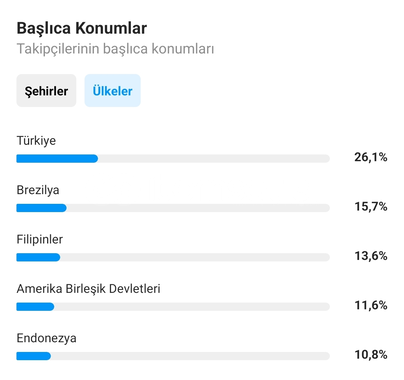Click the Amerika Birleşik Devletleri blue bar
Viewport: 404px width, 380px height.
coord(35,307)
